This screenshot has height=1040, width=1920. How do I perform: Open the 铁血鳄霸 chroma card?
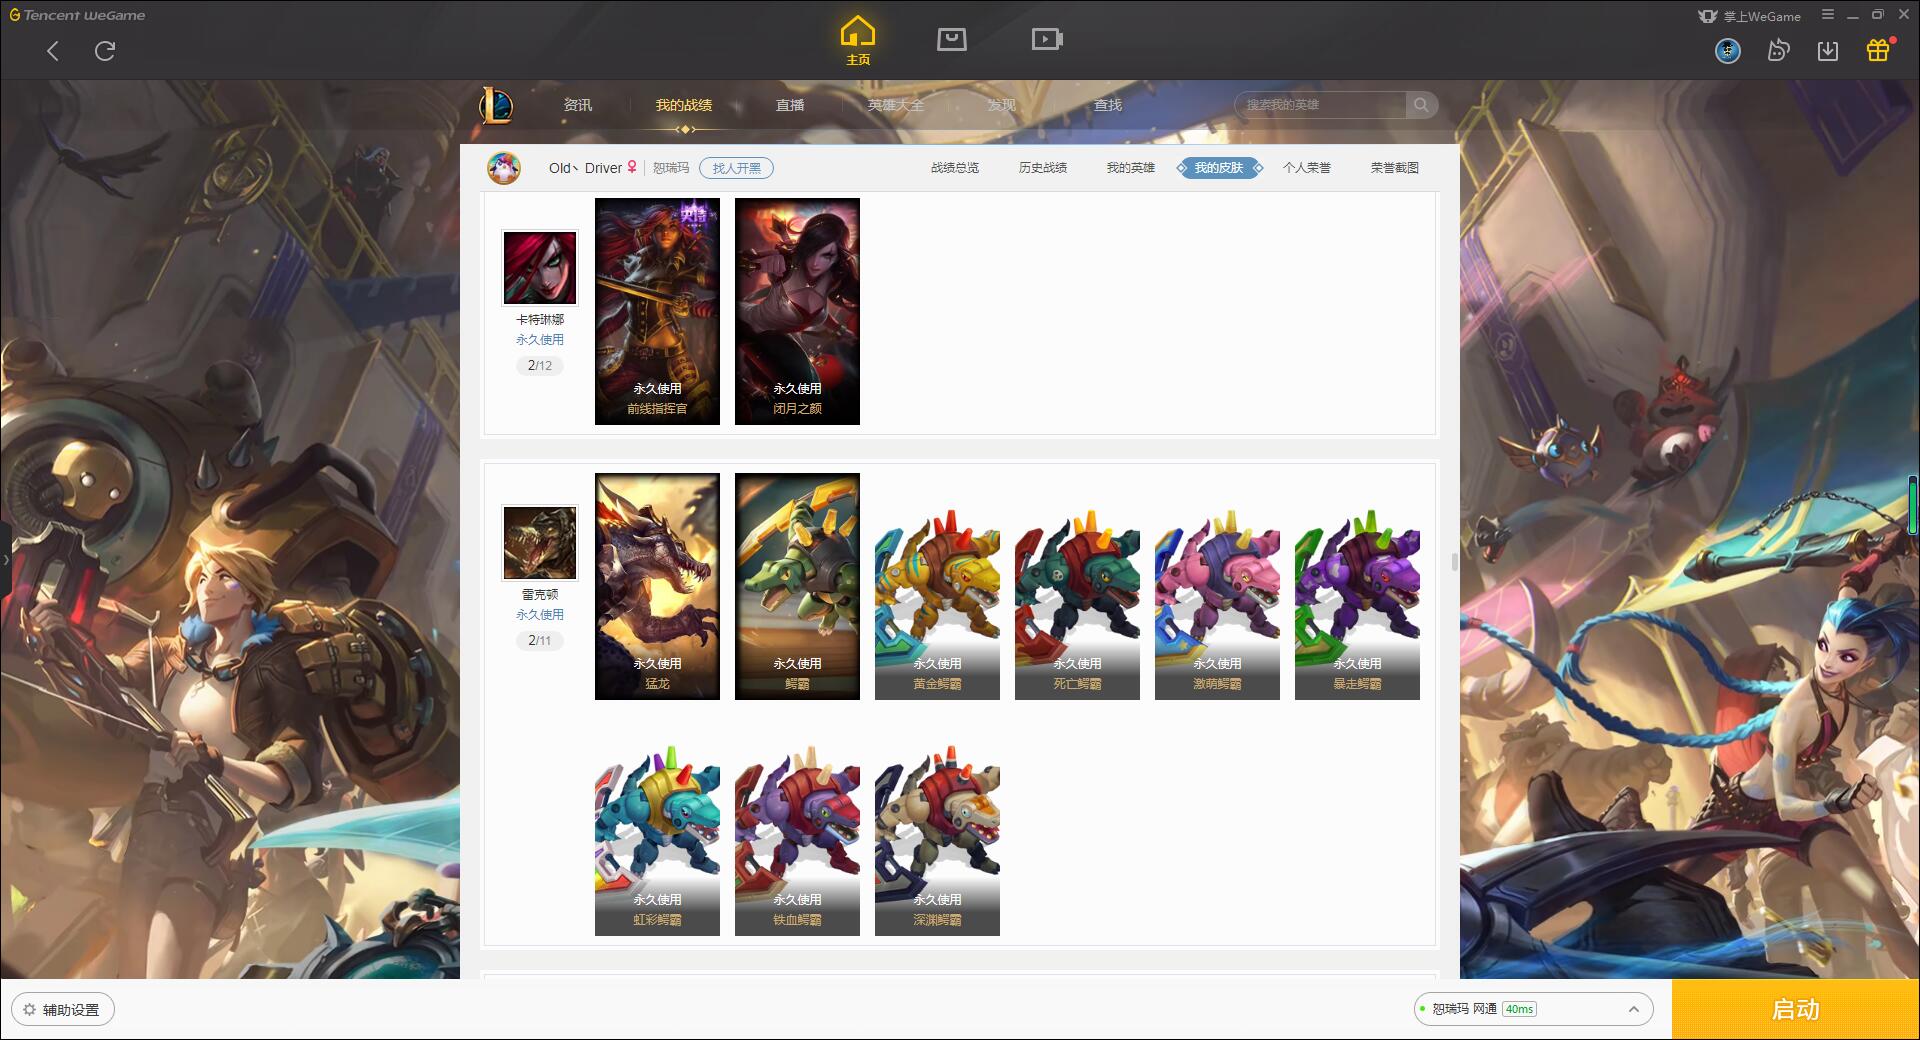coord(797,840)
